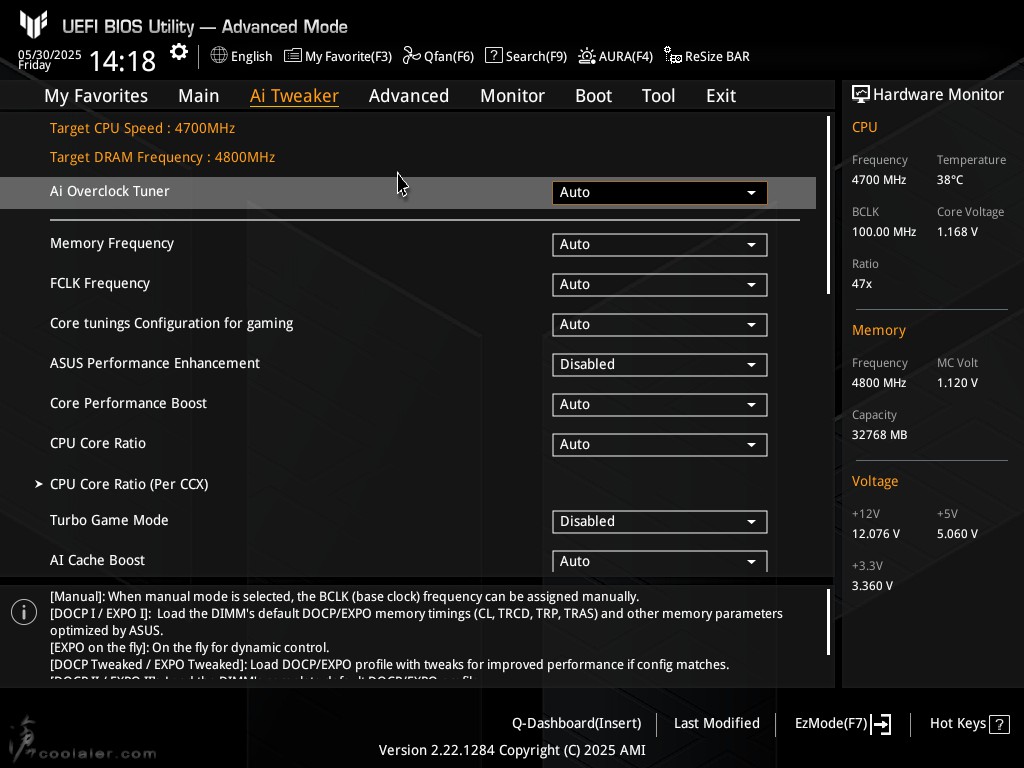Open Turbo Game Mode dropdown
The image size is (1024, 768).
point(660,522)
